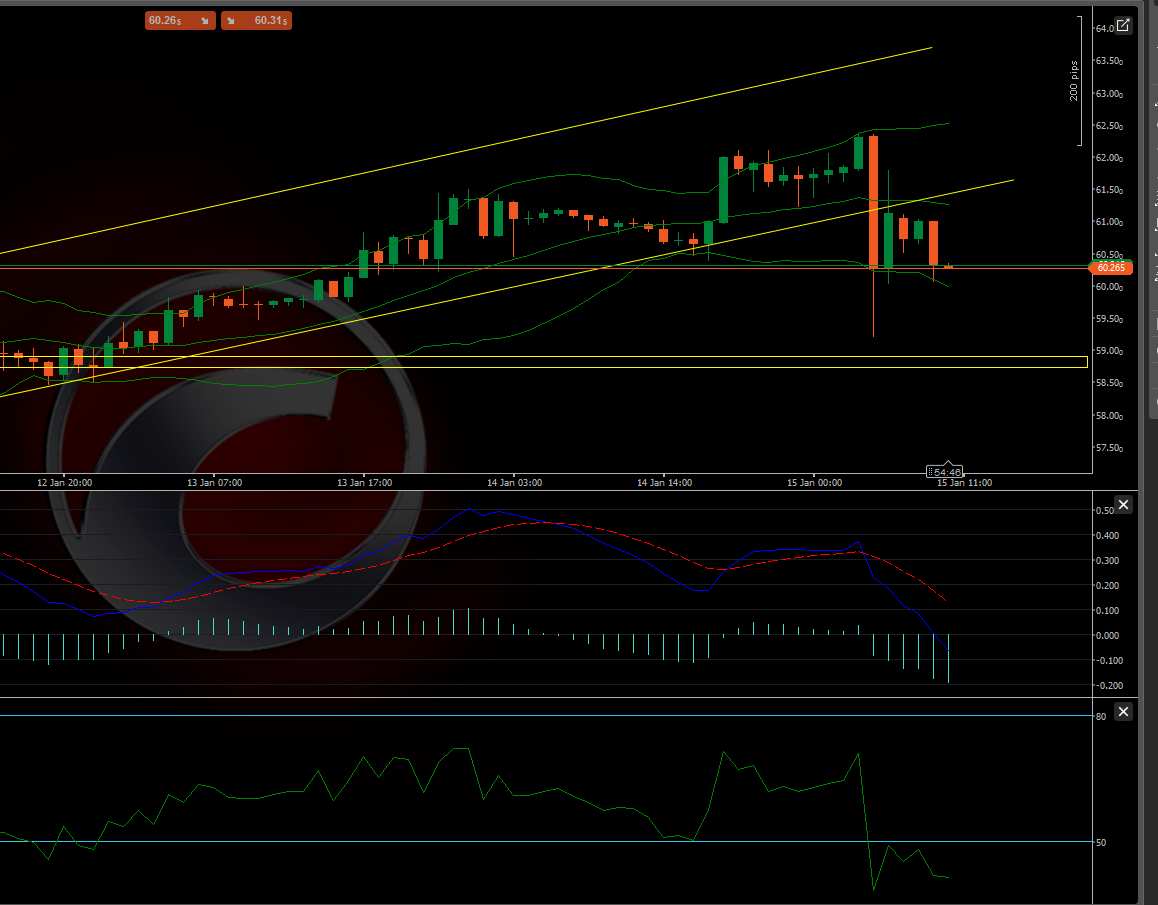Click the 60.265 current price marker
This screenshot has height=905, width=1158.
point(1111,267)
